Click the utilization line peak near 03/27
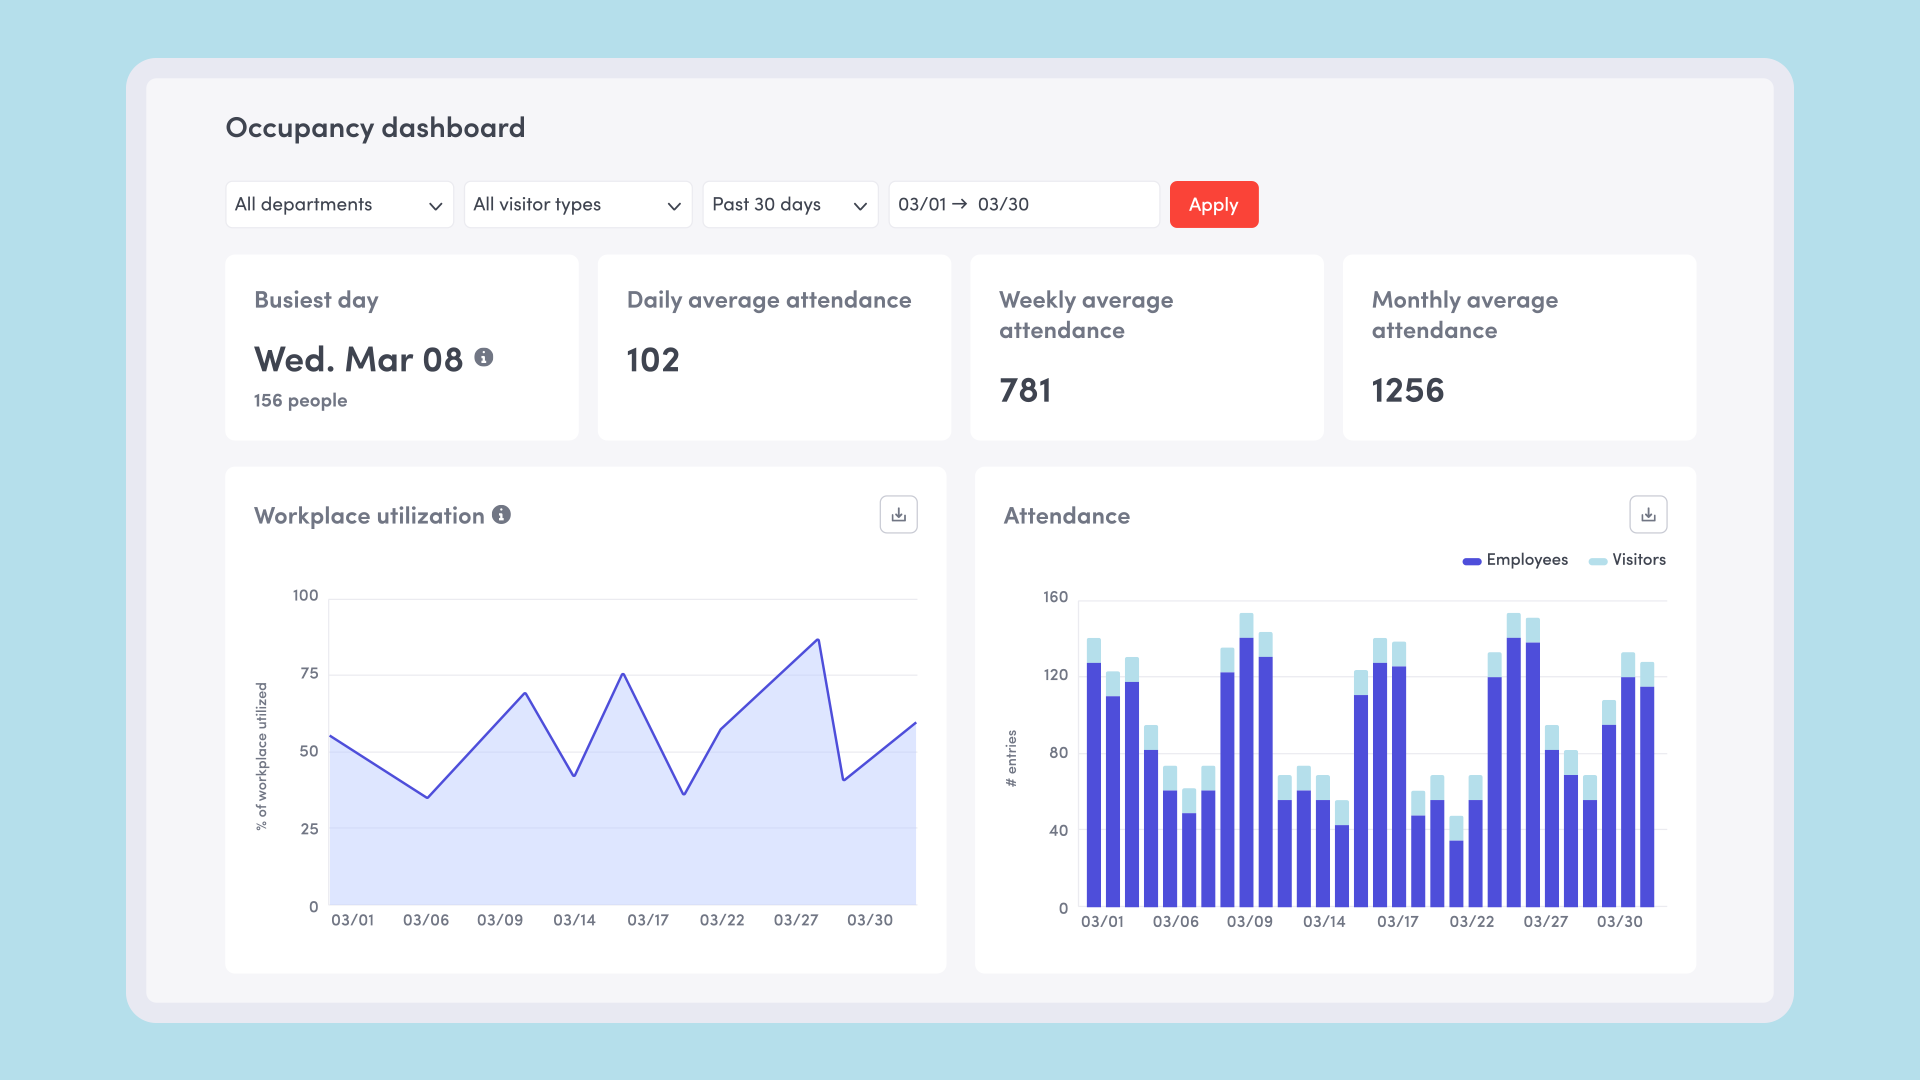The width and height of the screenshot is (1920, 1080). [x=818, y=640]
